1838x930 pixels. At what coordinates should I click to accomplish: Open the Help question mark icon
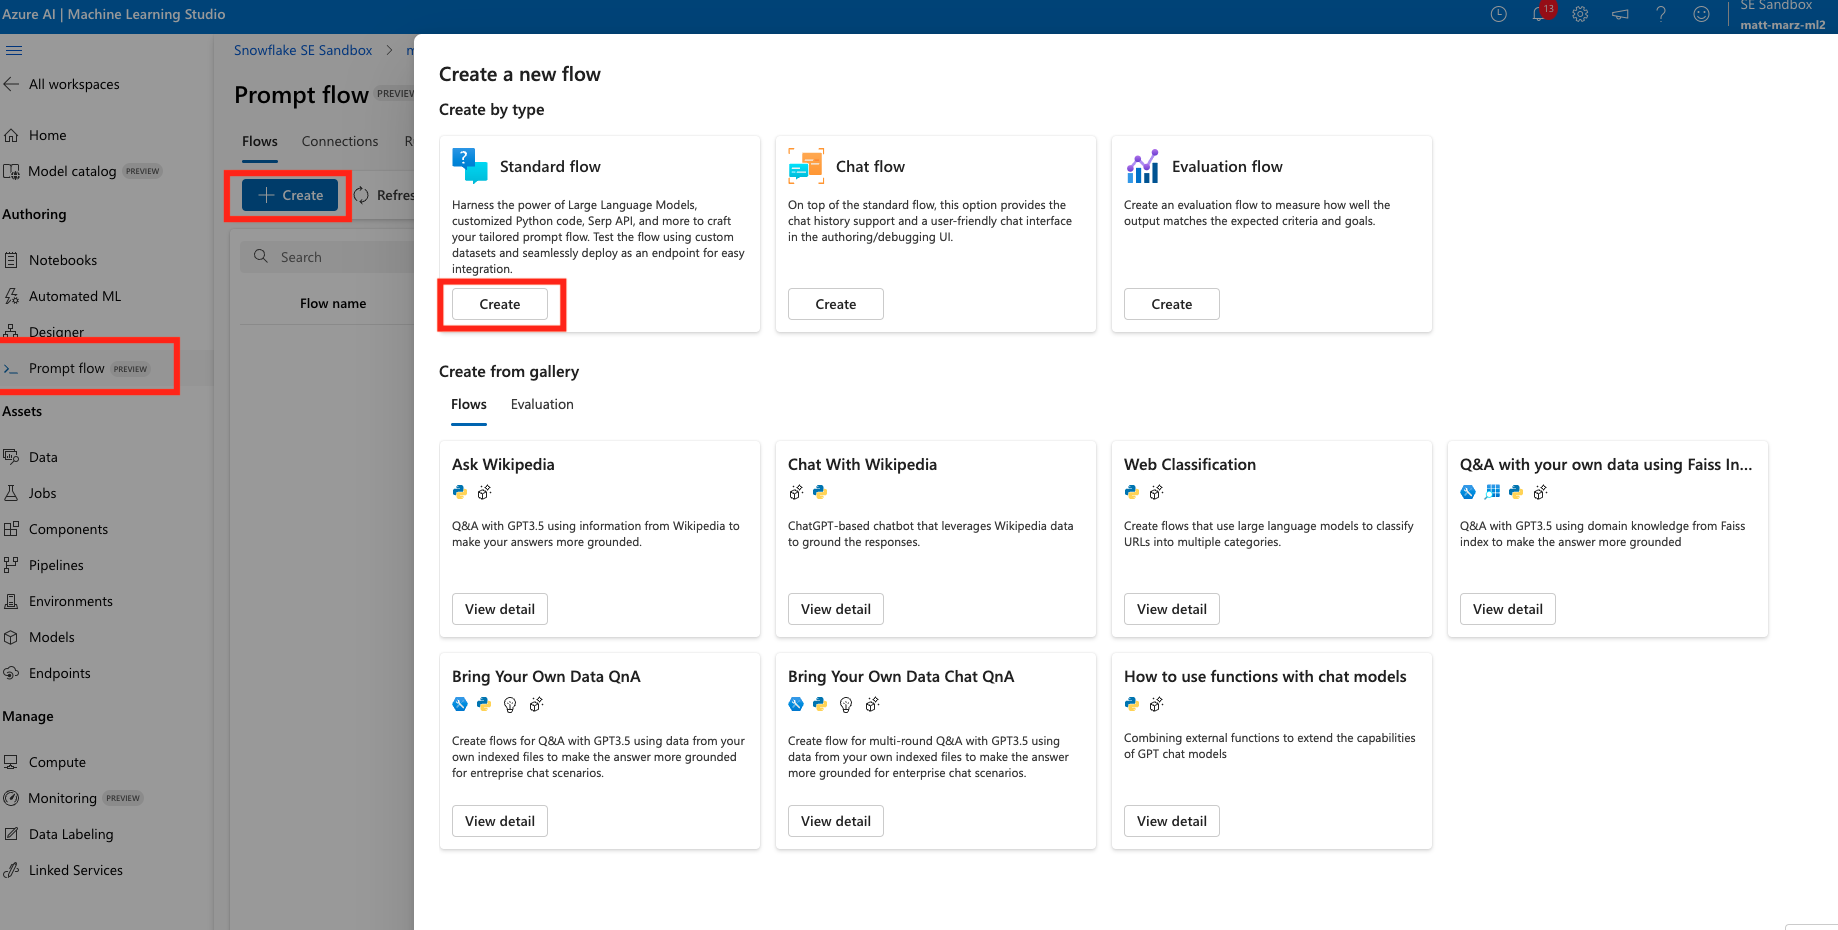pos(1661,14)
